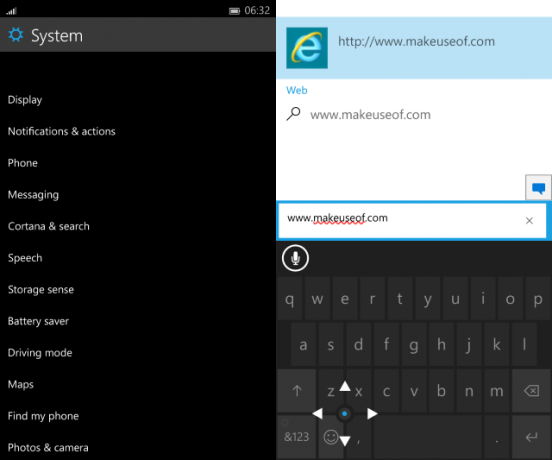Open Photos & camera settings
This screenshot has width=552, height=460.
(x=48, y=448)
